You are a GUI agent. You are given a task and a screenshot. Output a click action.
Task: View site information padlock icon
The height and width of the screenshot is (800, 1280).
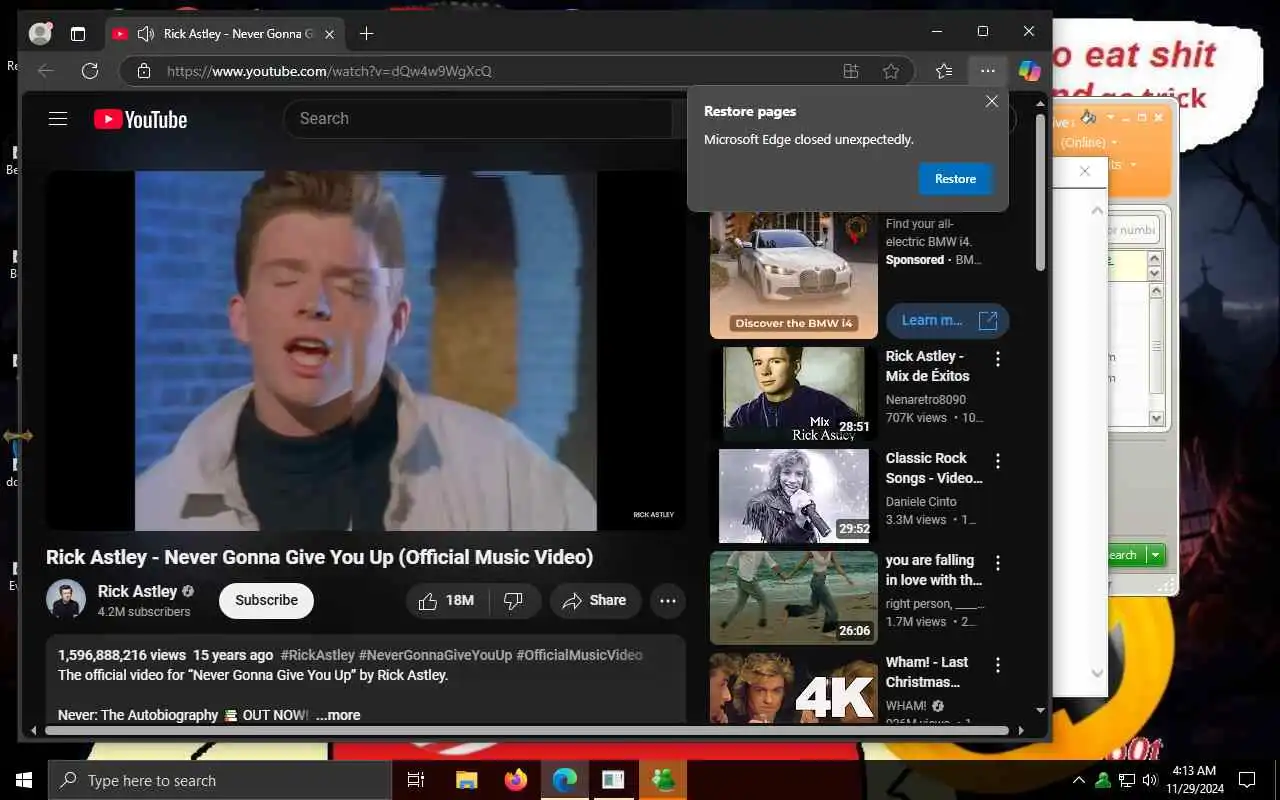(x=144, y=71)
